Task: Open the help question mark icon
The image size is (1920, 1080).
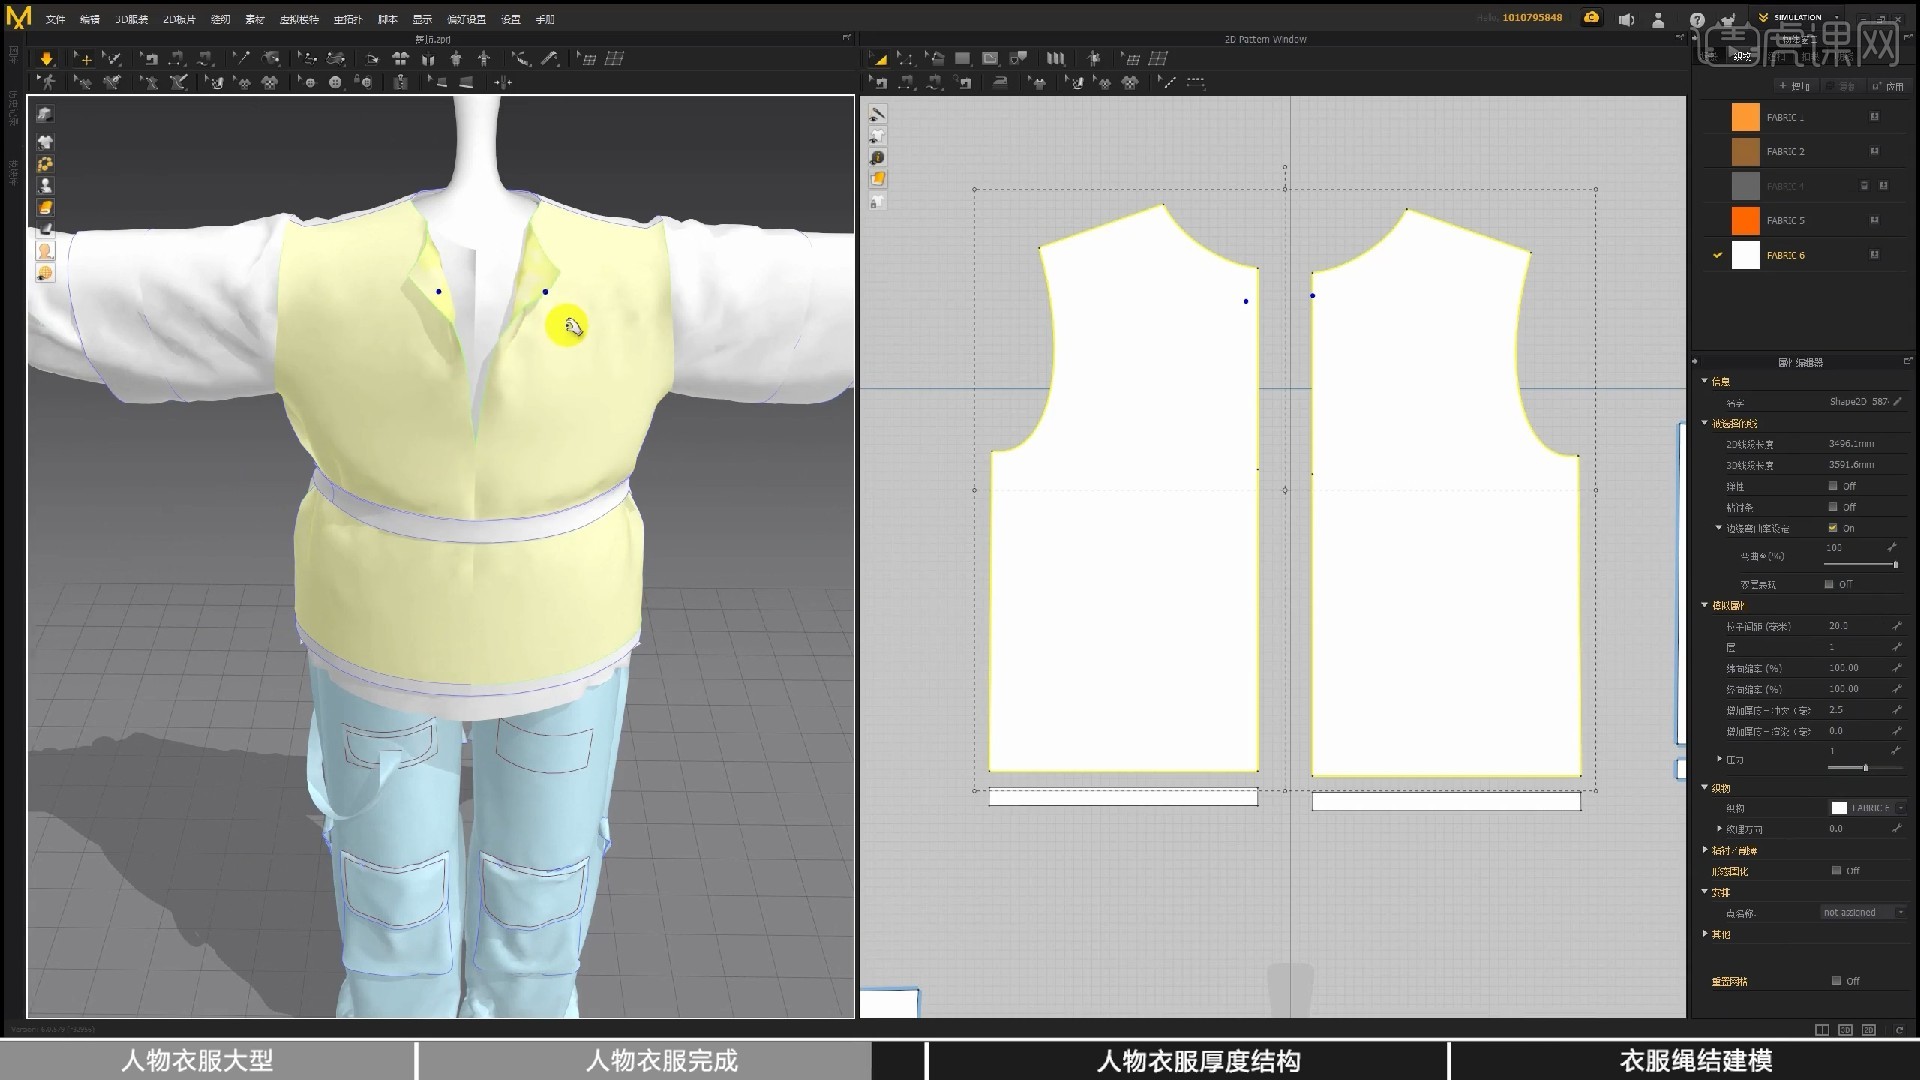Action: [x=1697, y=19]
